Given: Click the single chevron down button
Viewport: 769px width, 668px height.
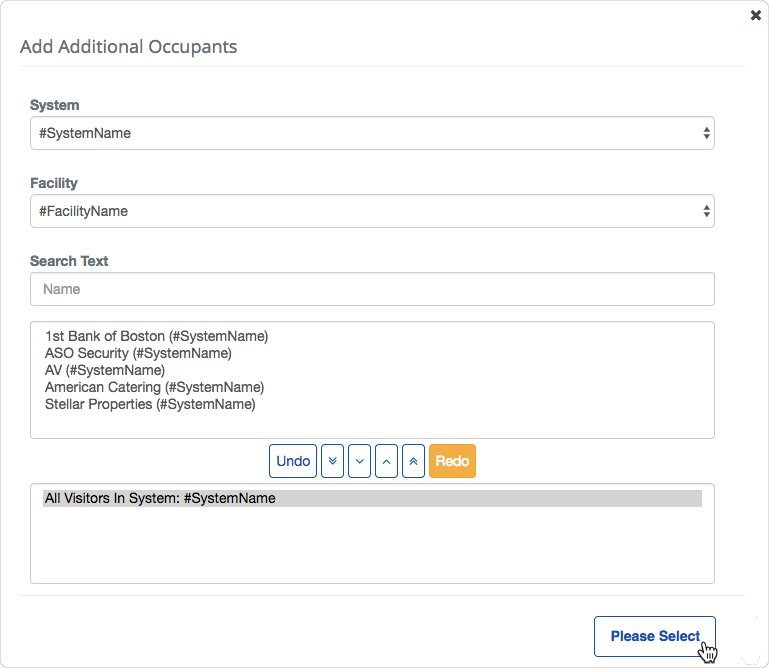Looking at the screenshot, I should click(x=360, y=461).
